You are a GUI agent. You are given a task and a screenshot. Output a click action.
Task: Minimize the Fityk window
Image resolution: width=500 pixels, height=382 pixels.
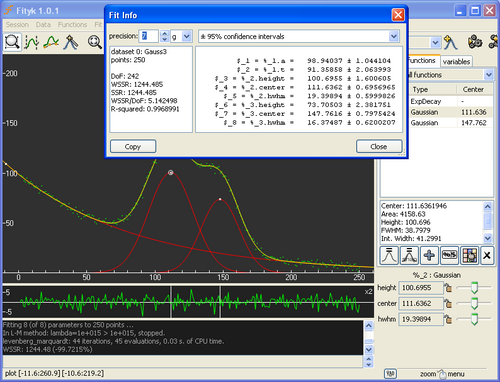tap(460, 11)
